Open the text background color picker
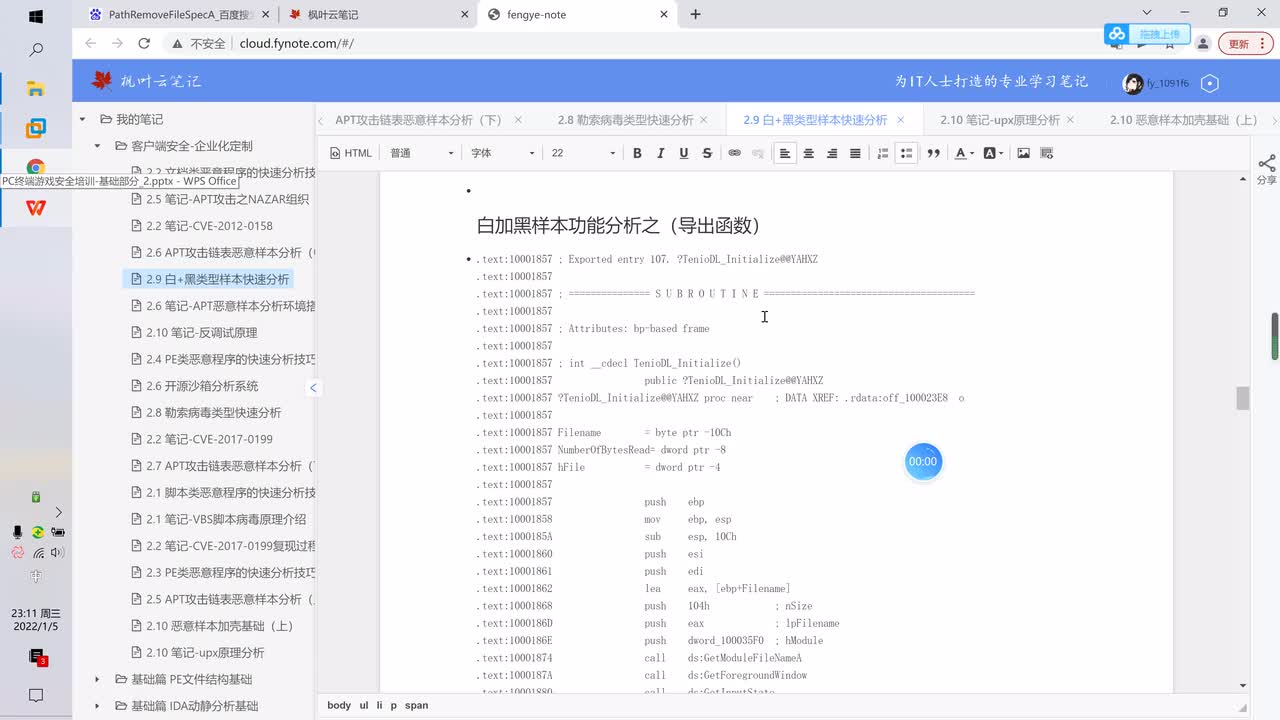Screen dimensions: 1280x720 click(x=992, y=153)
